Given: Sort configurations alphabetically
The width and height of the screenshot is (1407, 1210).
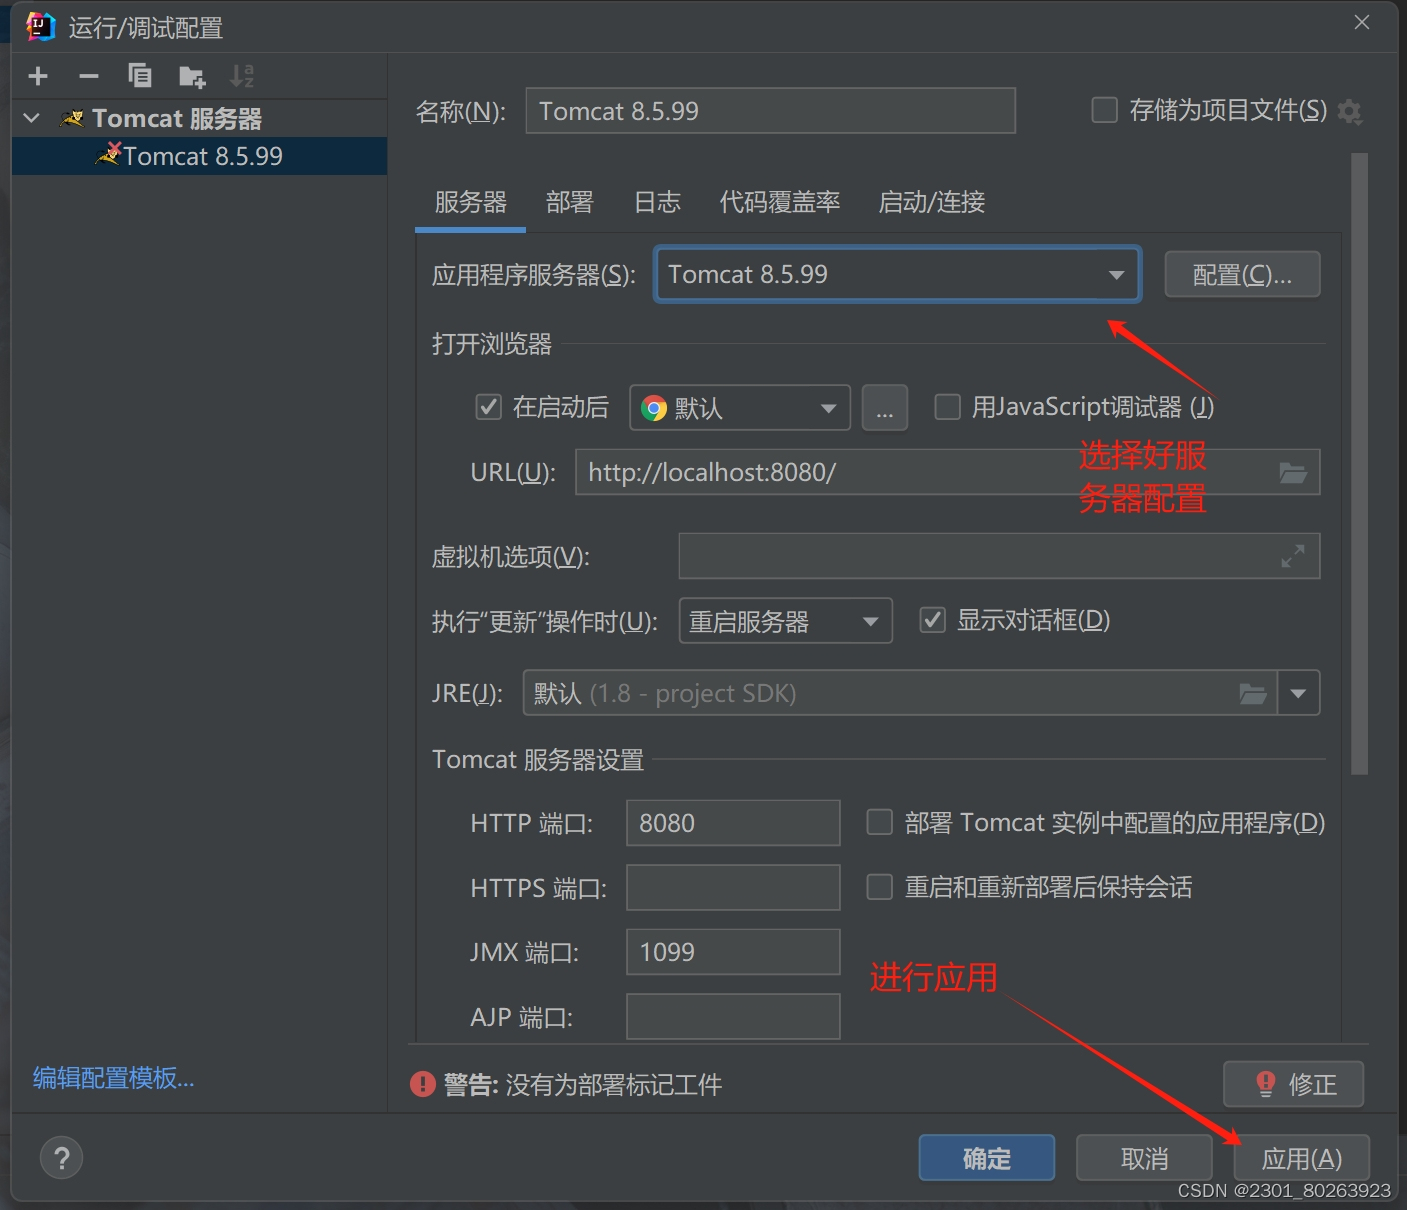Looking at the screenshot, I should (x=242, y=76).
